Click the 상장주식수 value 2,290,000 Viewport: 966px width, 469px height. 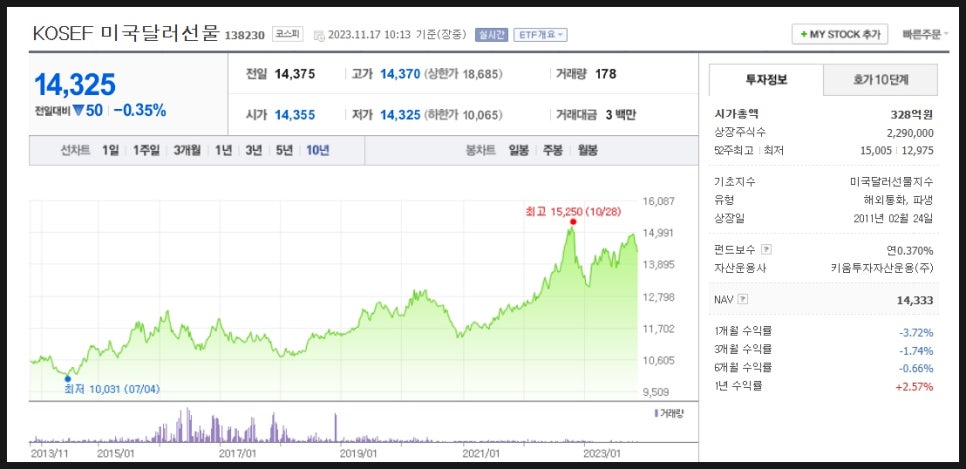[x=910, y=133]
